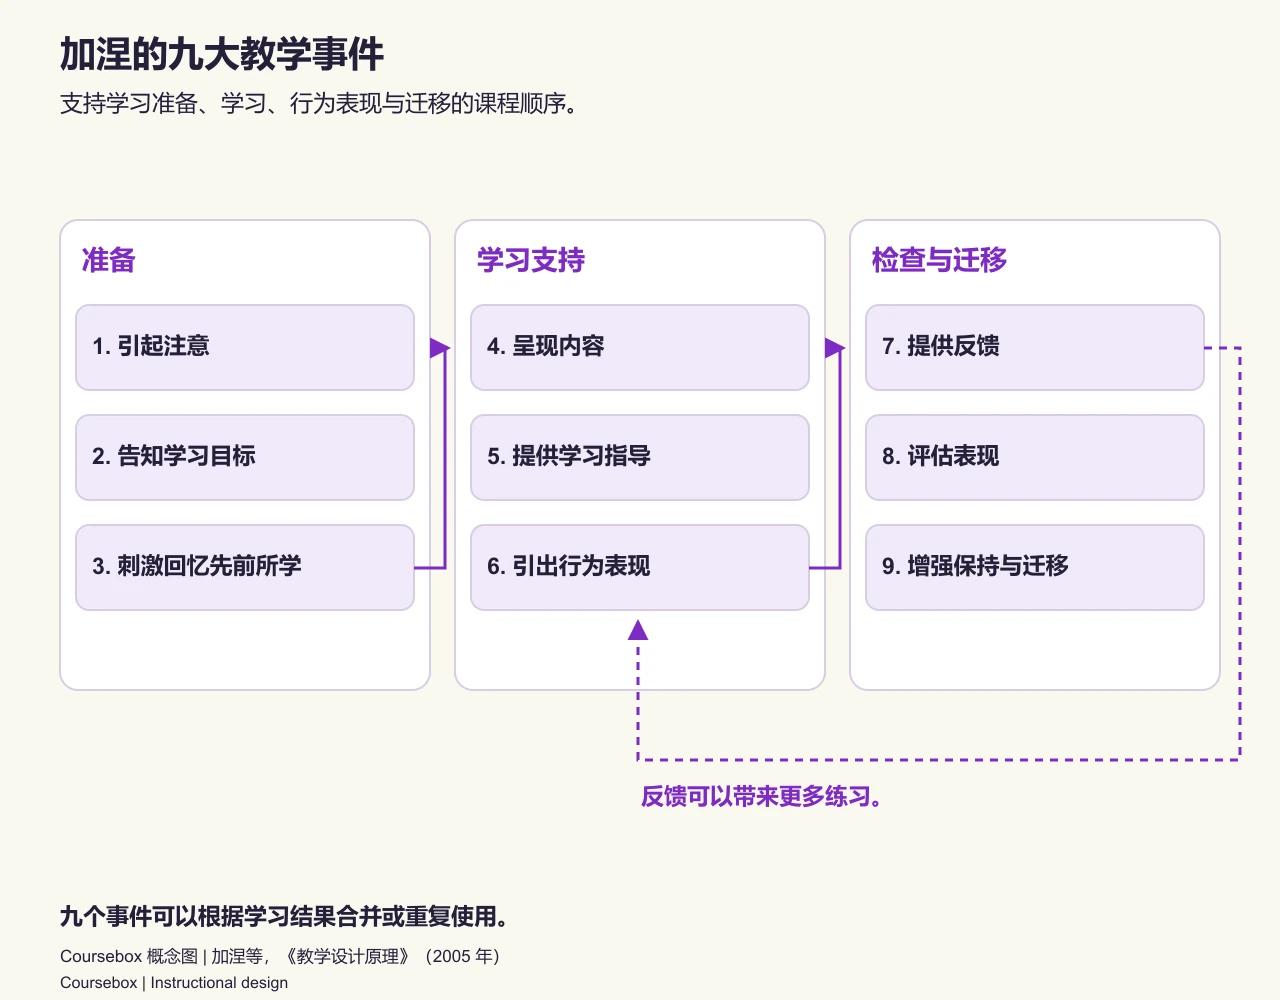Select the subtitle starting with 支持学习准备

pyautogui.click(x=320, y=103)
